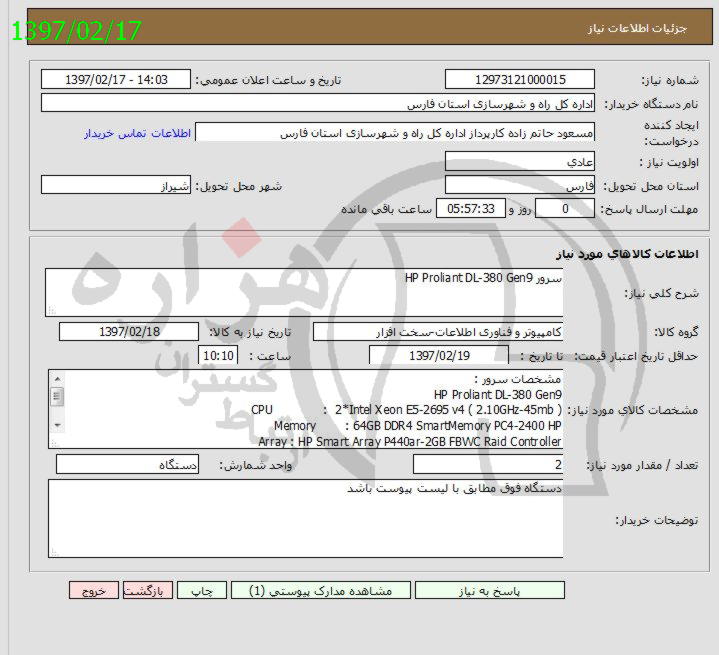This screenshot has width=719, height=655.
Task: Click the buyer description text area
Action: pos(305,517)
